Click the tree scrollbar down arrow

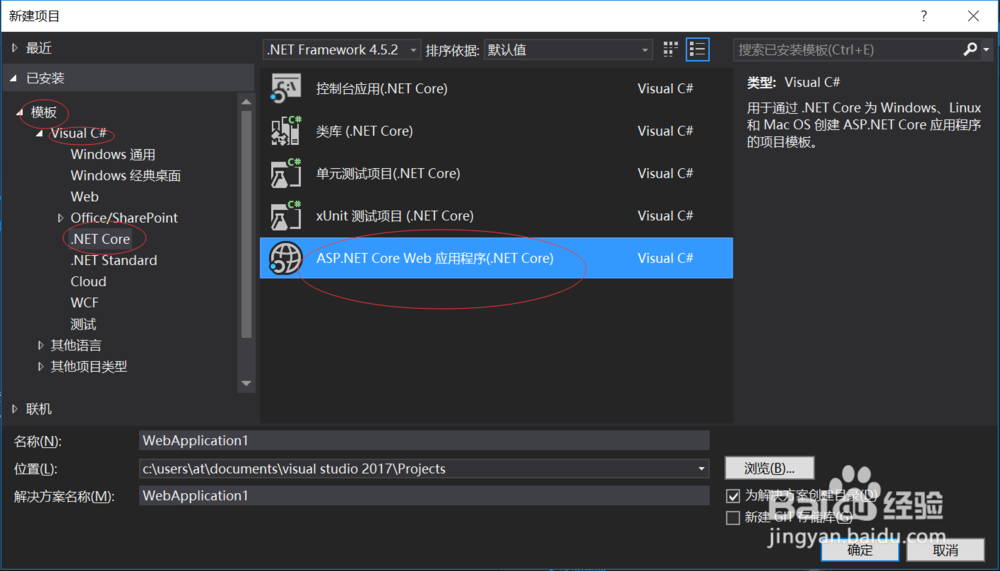pos(246,383)
